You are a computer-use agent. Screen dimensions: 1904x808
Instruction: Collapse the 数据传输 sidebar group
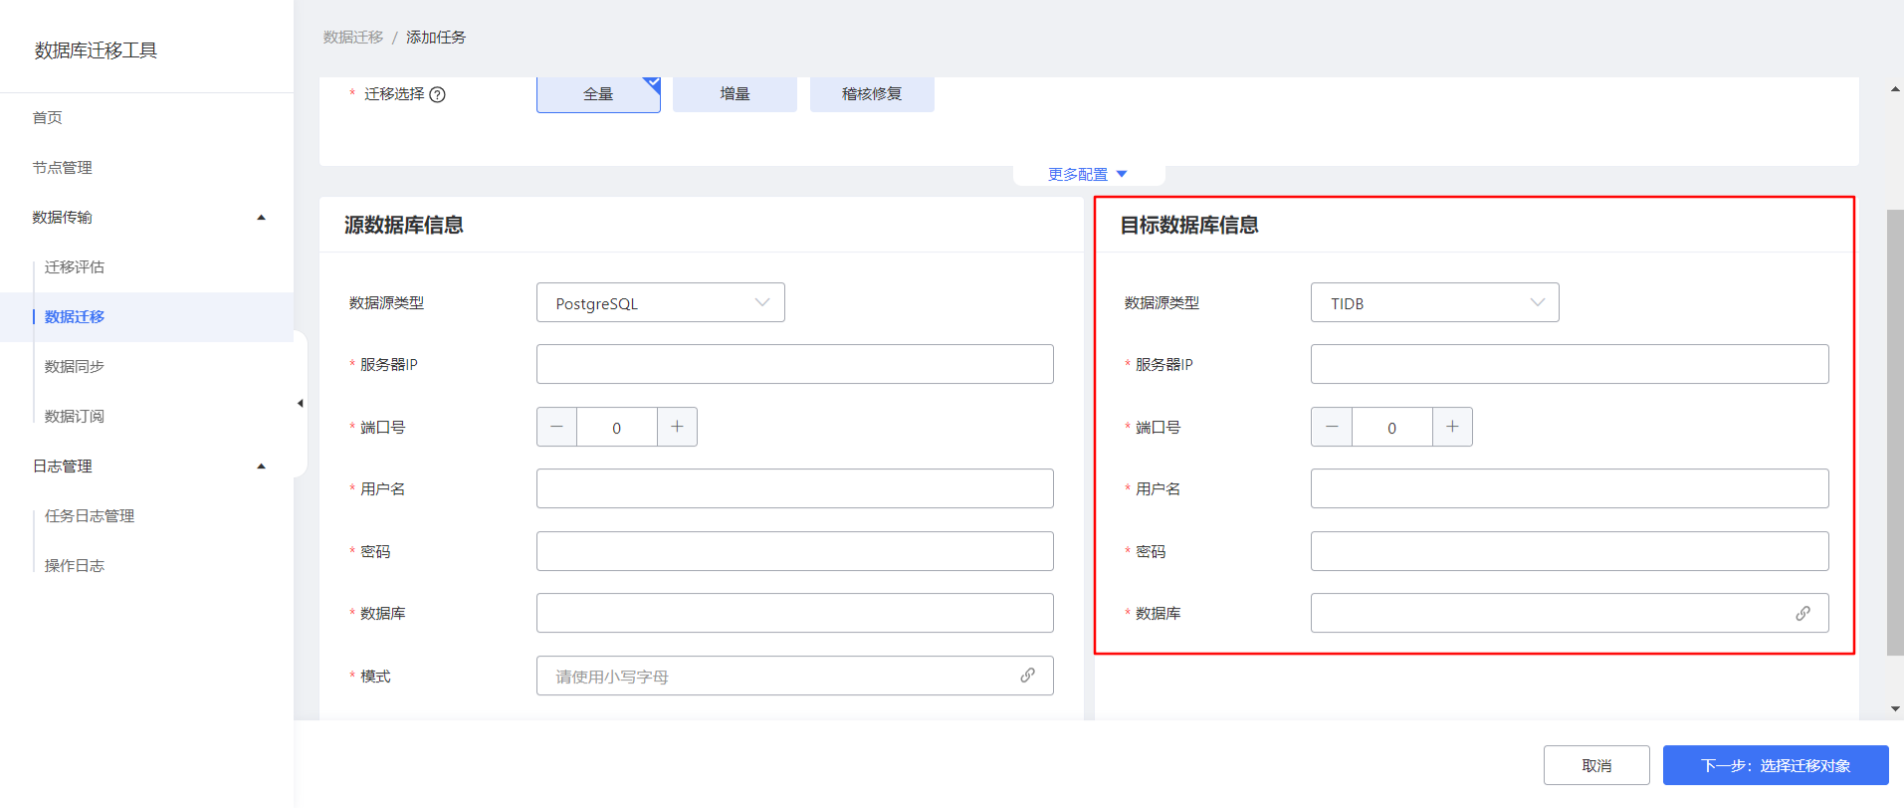(x=261, y=217)
